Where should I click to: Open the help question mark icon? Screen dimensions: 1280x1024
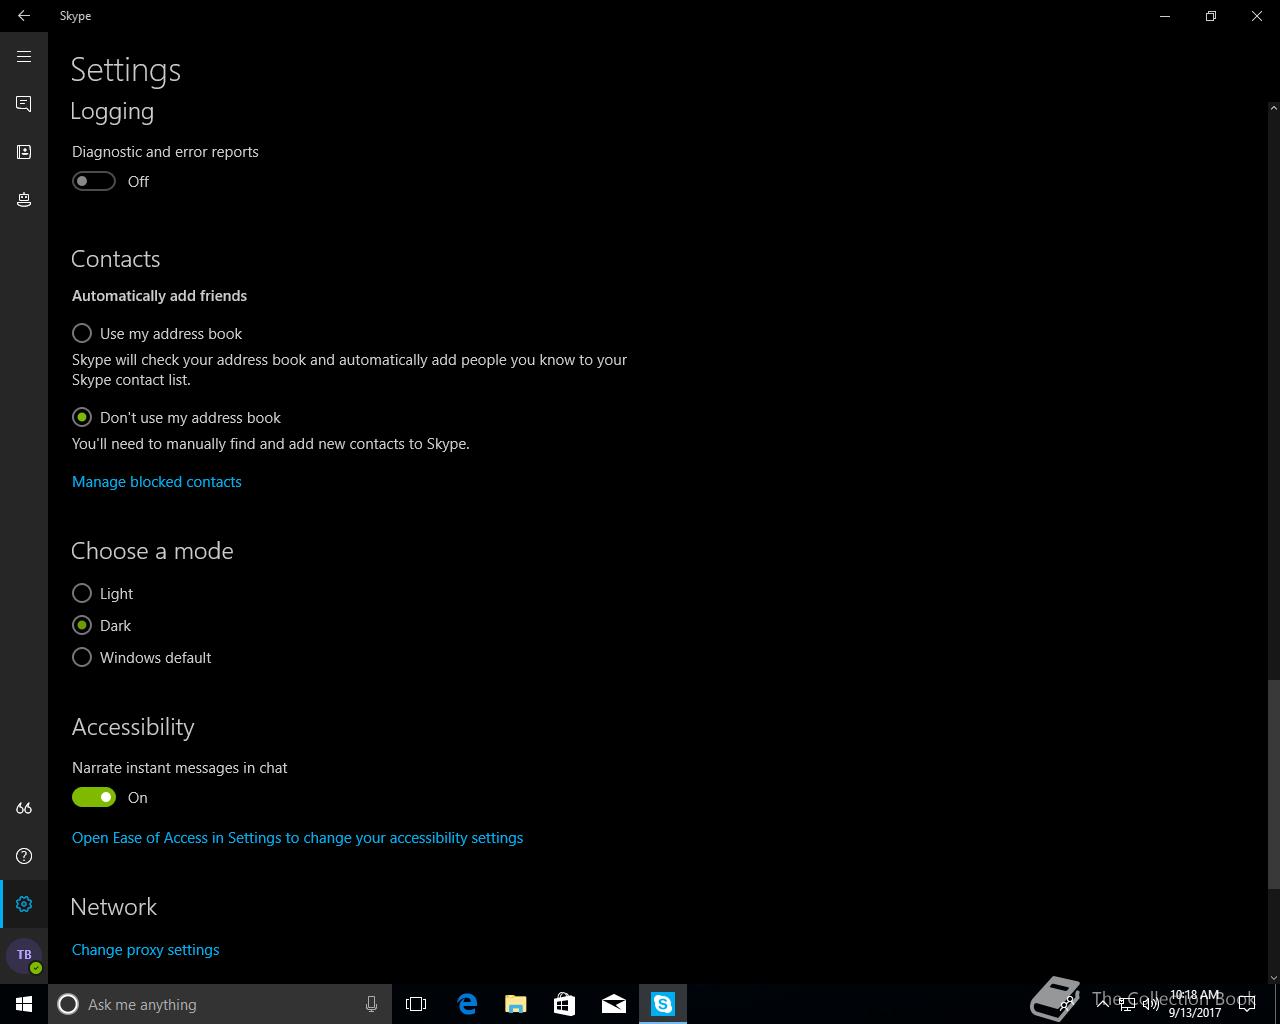(24, 856)
